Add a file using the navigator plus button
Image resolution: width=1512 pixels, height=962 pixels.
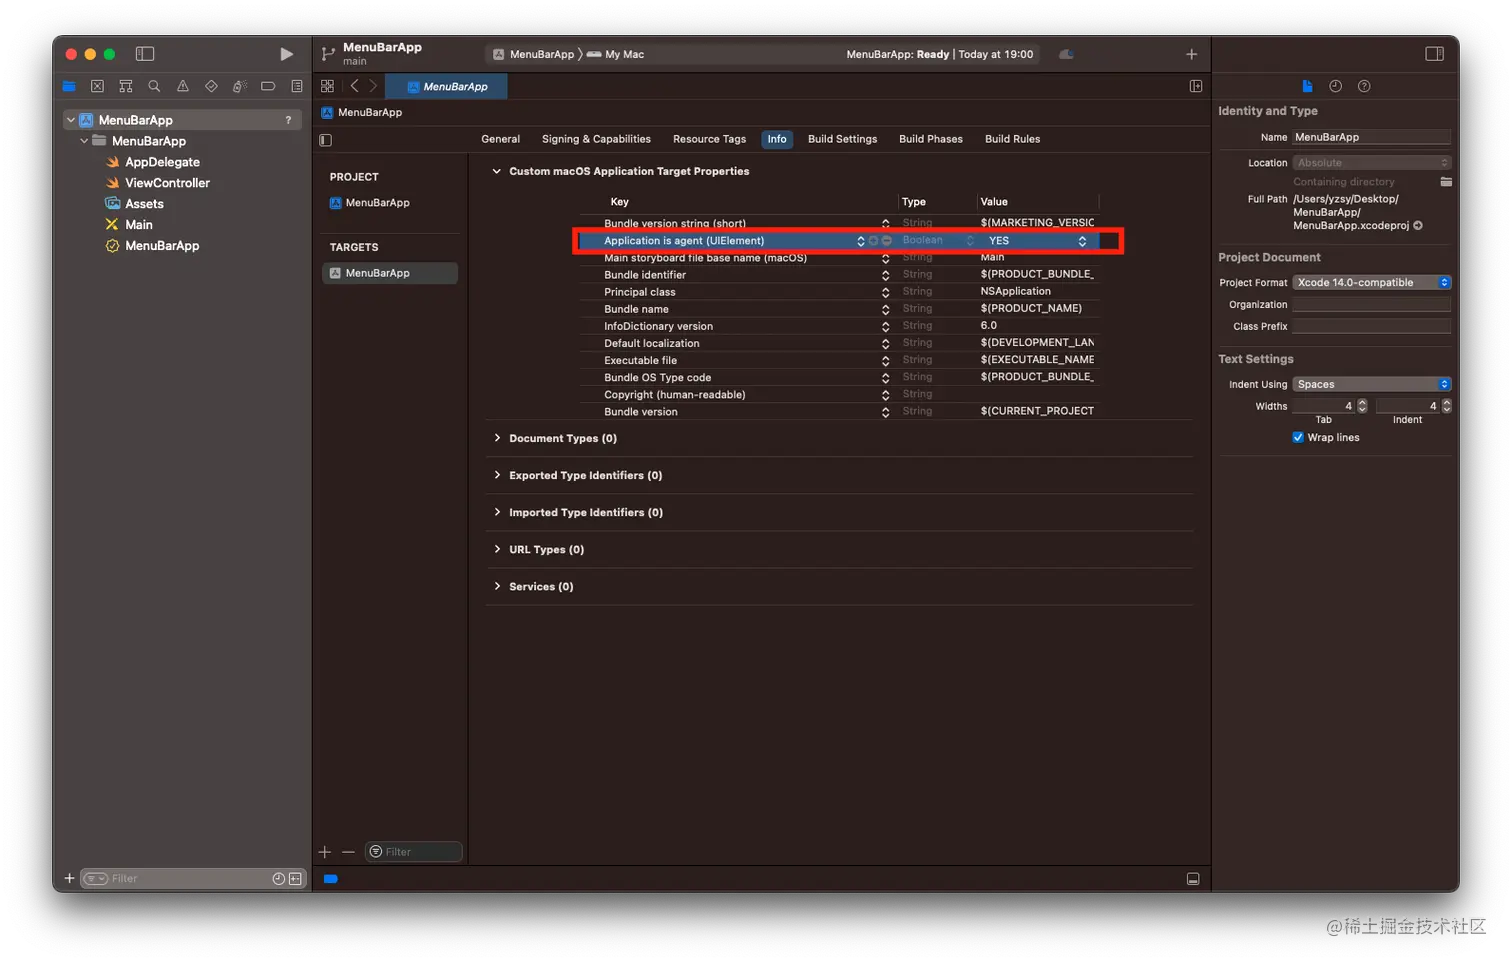click(69, 878)
